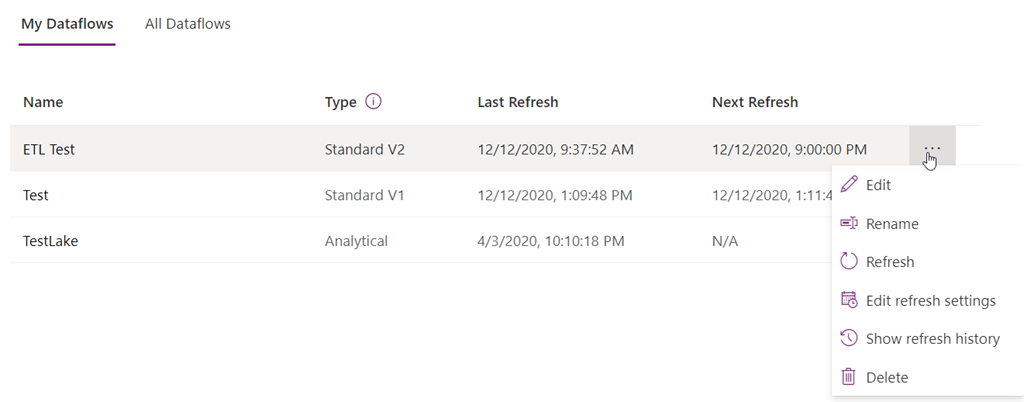
Task: Click the info icon beside Type
Action: 373,102
